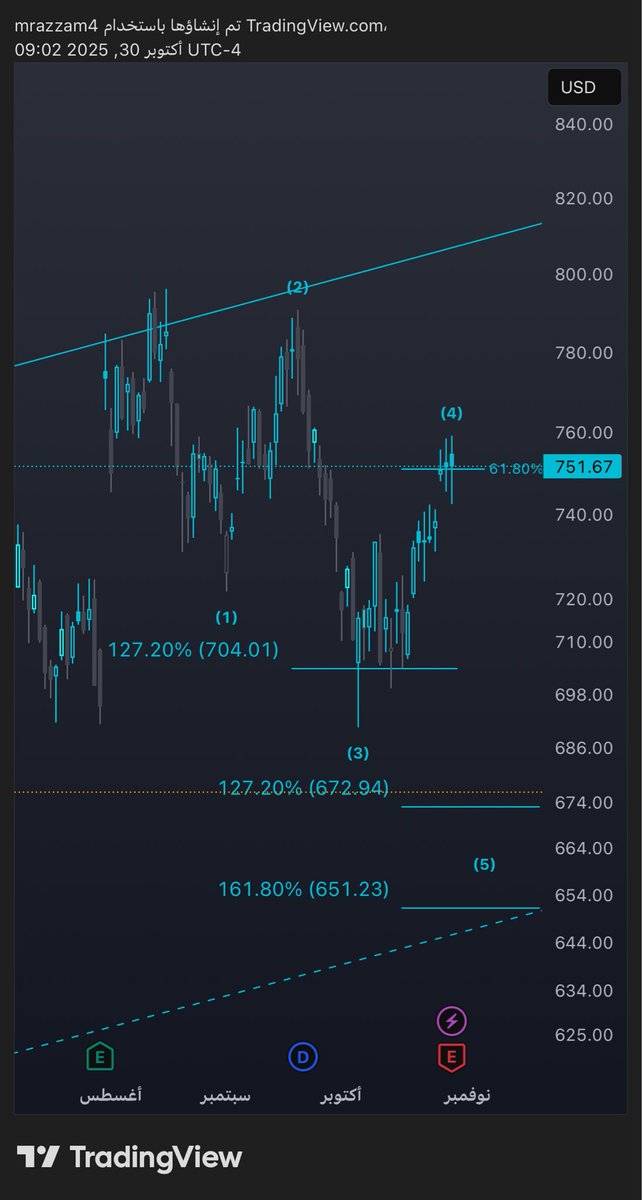Click the 840.00 price axis value
642x1200 pixels.
[583, 124]
